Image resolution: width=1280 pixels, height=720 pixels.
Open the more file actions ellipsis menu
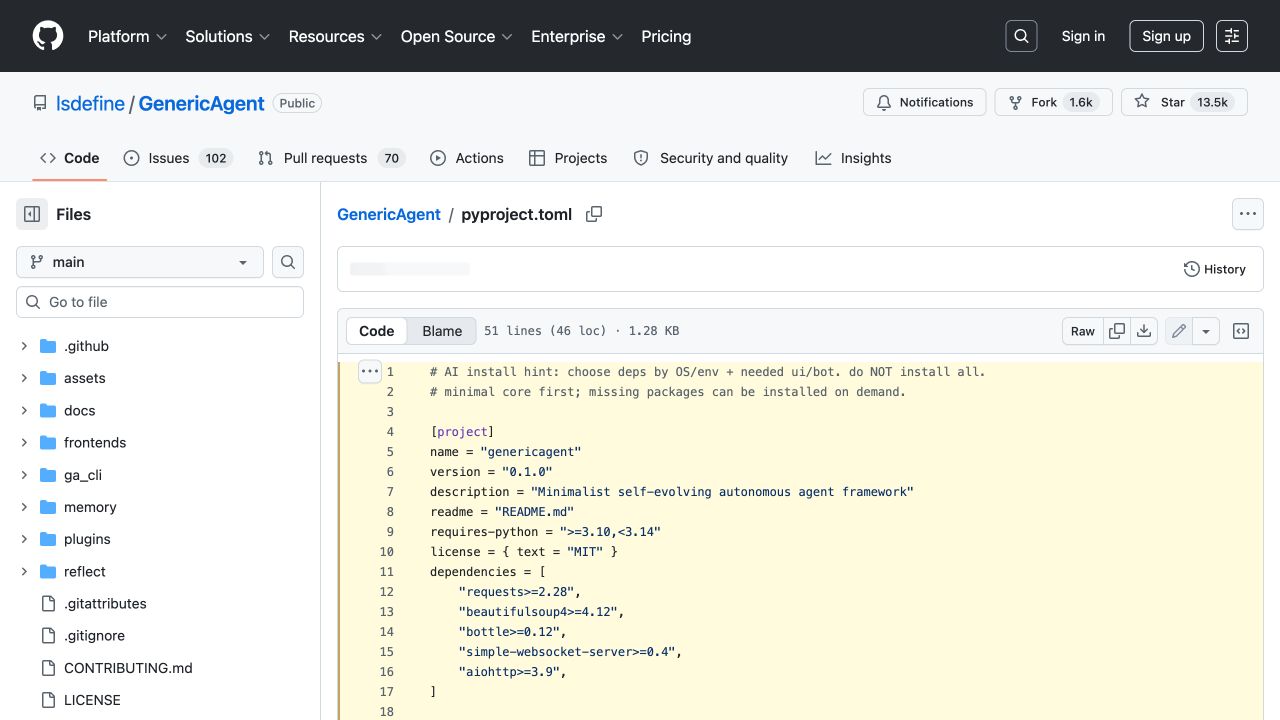(1247, 214)
